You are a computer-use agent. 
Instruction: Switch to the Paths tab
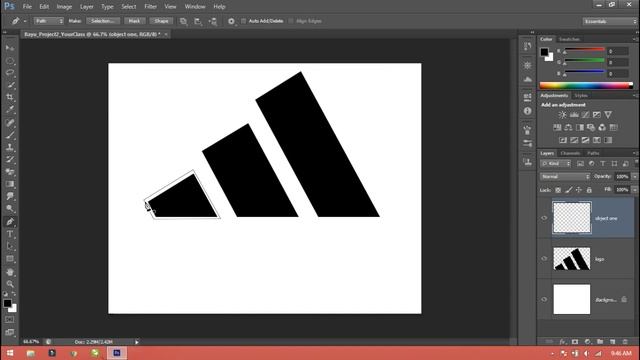(593, 153)
